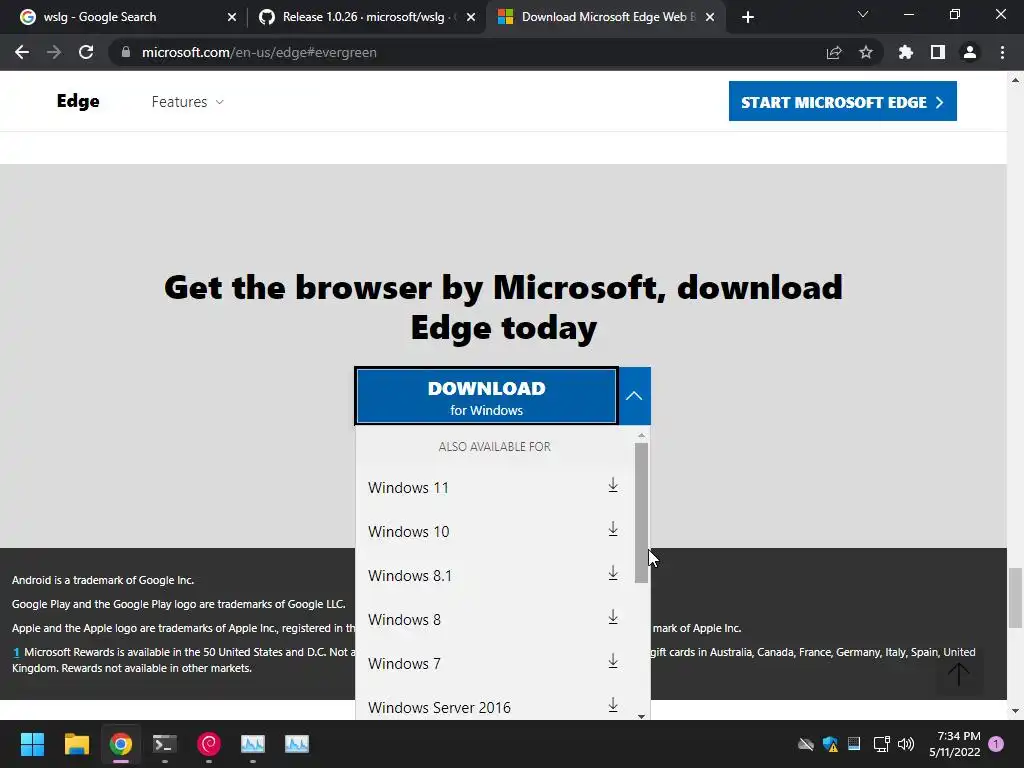Click dropdown list scroll-up arrow
1024x768 pixels.
tap(641, 435)
